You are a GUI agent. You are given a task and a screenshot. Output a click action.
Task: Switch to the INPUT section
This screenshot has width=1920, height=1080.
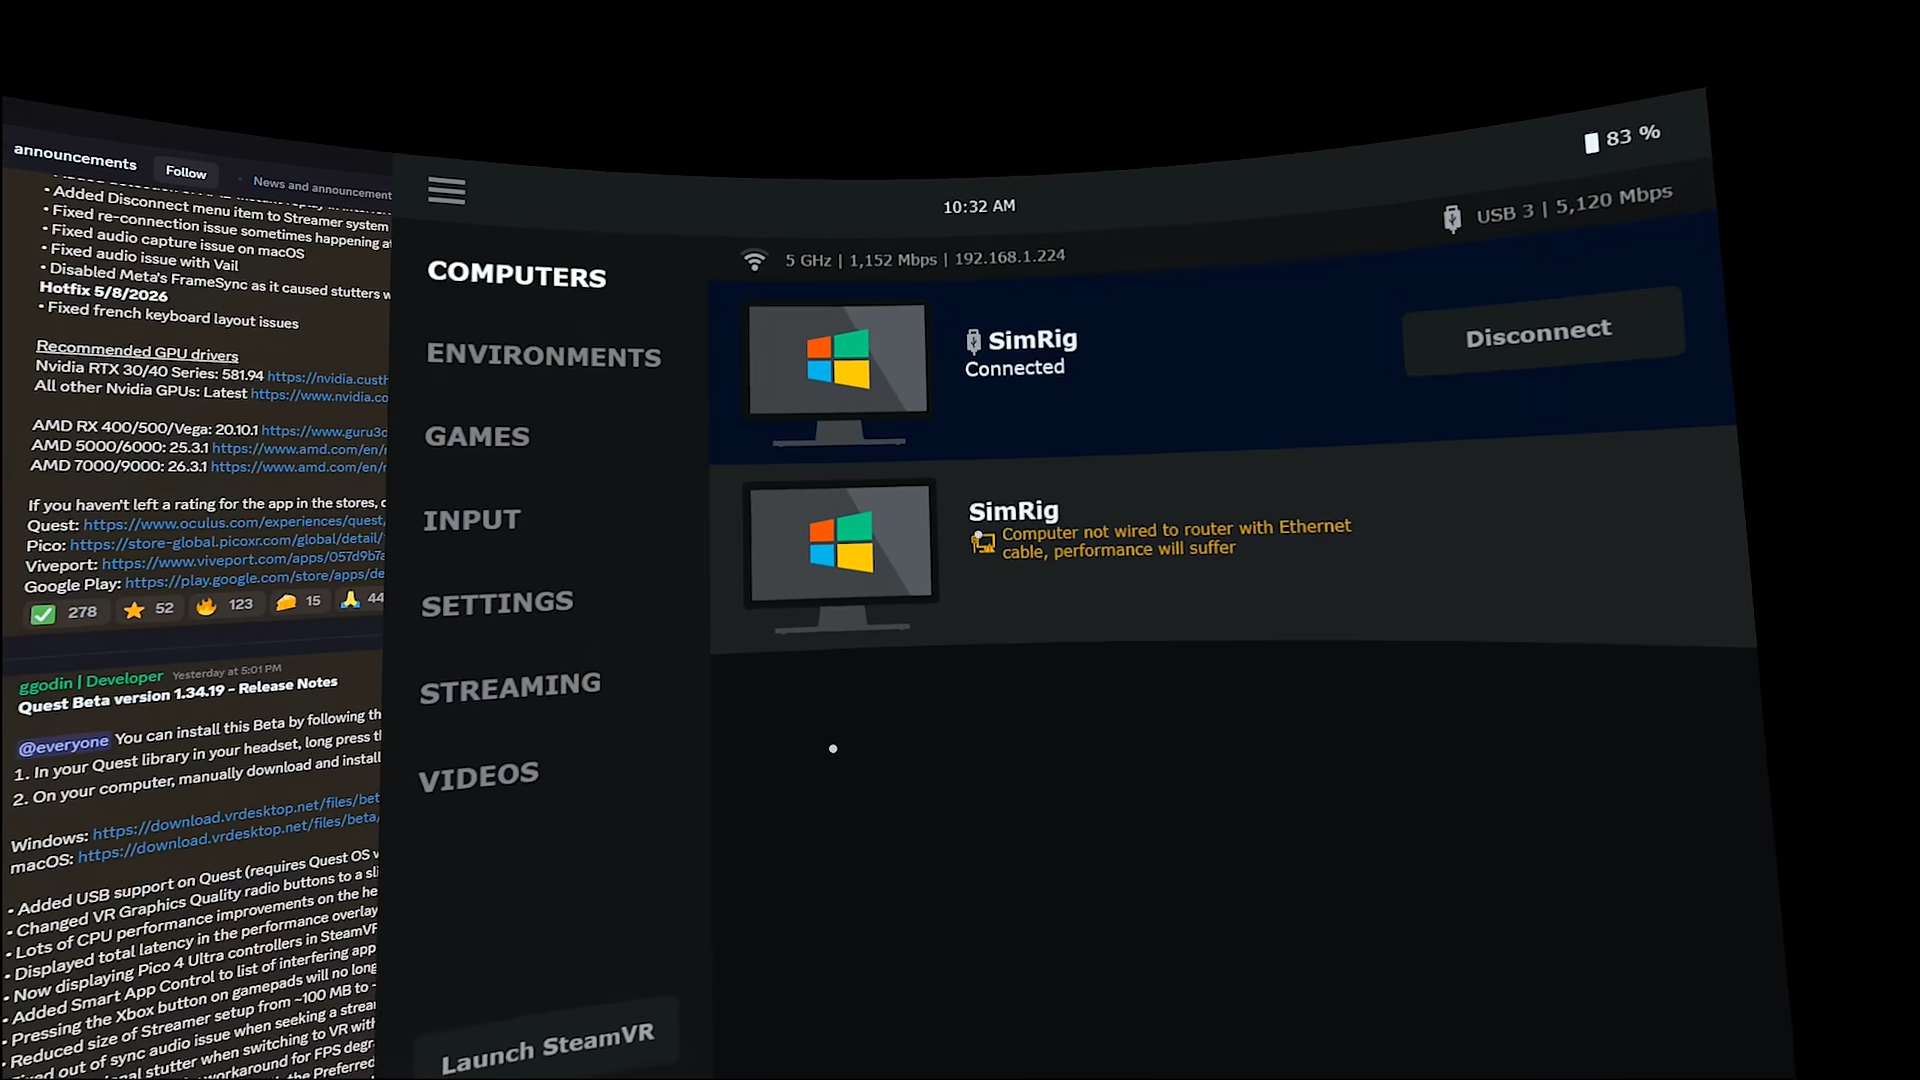(471, 520)
